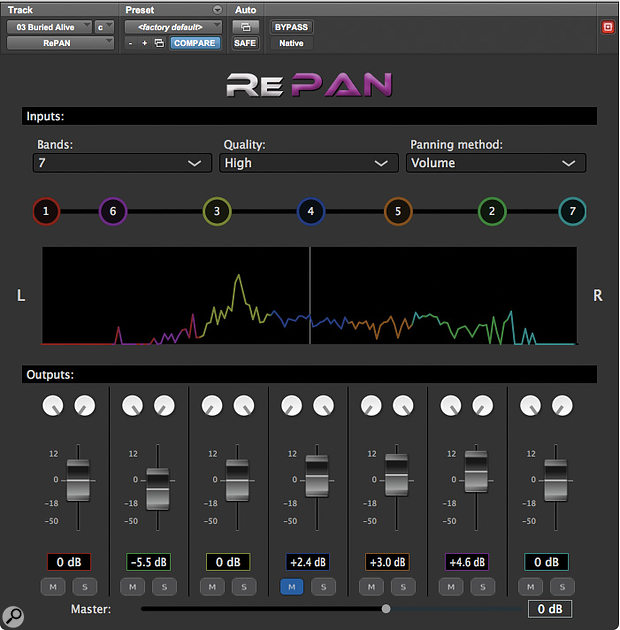Open the Bands dropdown showing 7
This screenshot has height=630, width=620.
pyautogui.click(x=122, y=163)
